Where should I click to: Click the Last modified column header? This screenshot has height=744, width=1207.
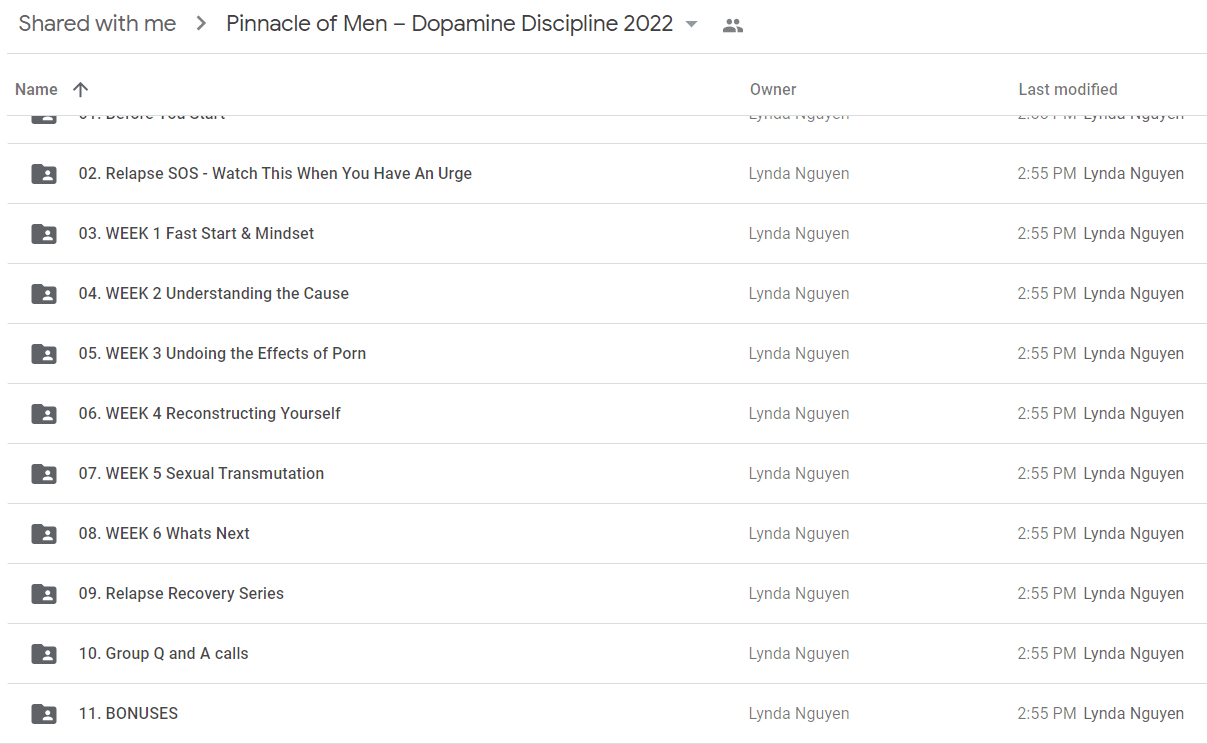click(x=1068, y=89)
